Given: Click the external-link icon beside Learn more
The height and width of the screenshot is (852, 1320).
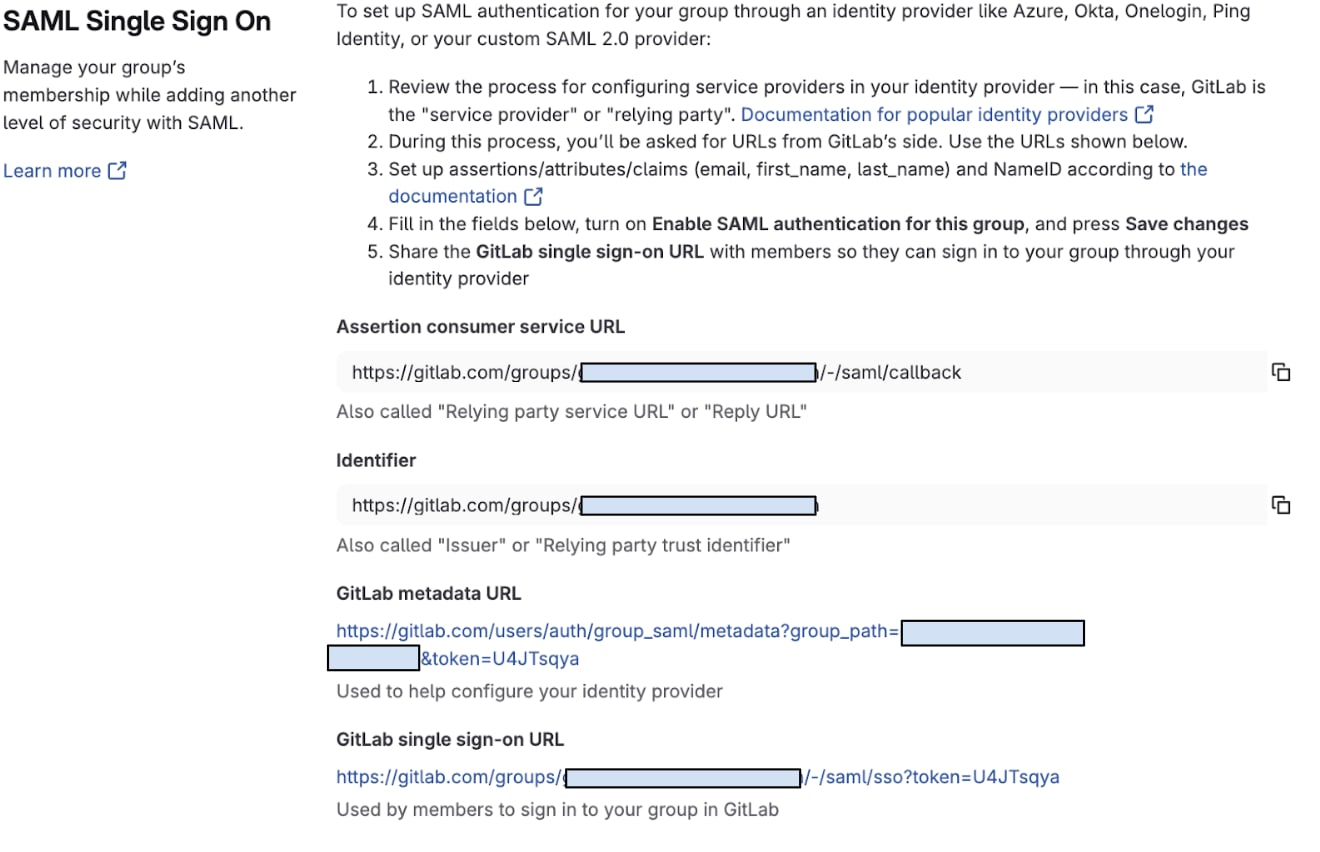Looking at the screenshot, I should point(117,170).
